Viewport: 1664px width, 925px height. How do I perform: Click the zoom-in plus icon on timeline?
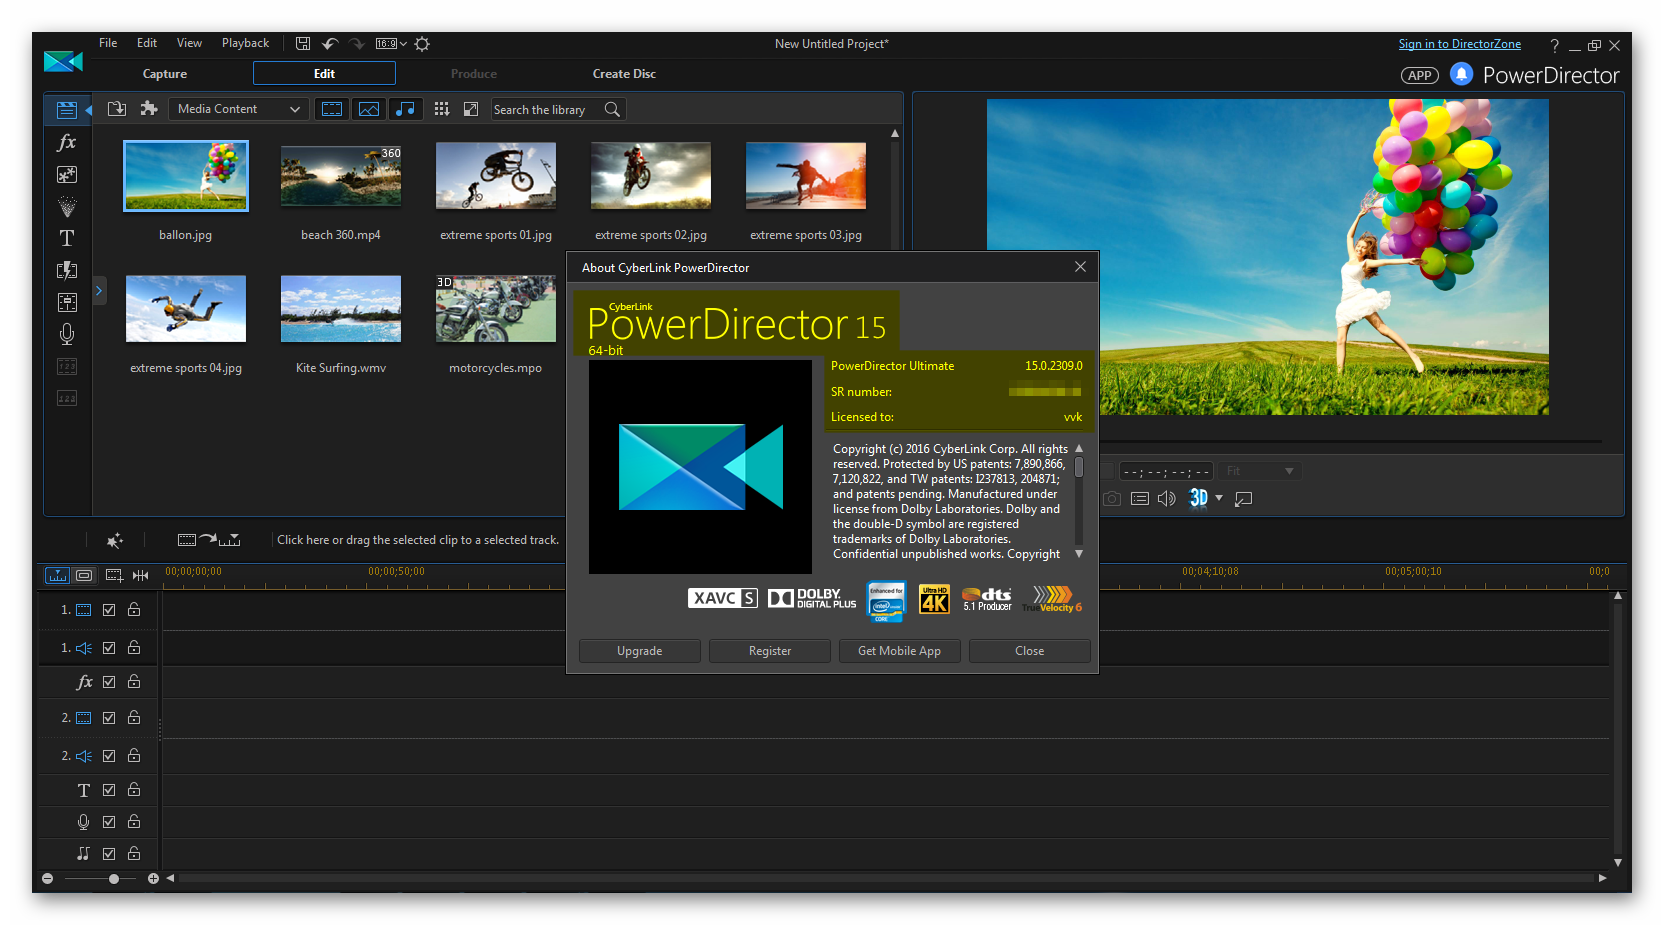pos(153,879)
